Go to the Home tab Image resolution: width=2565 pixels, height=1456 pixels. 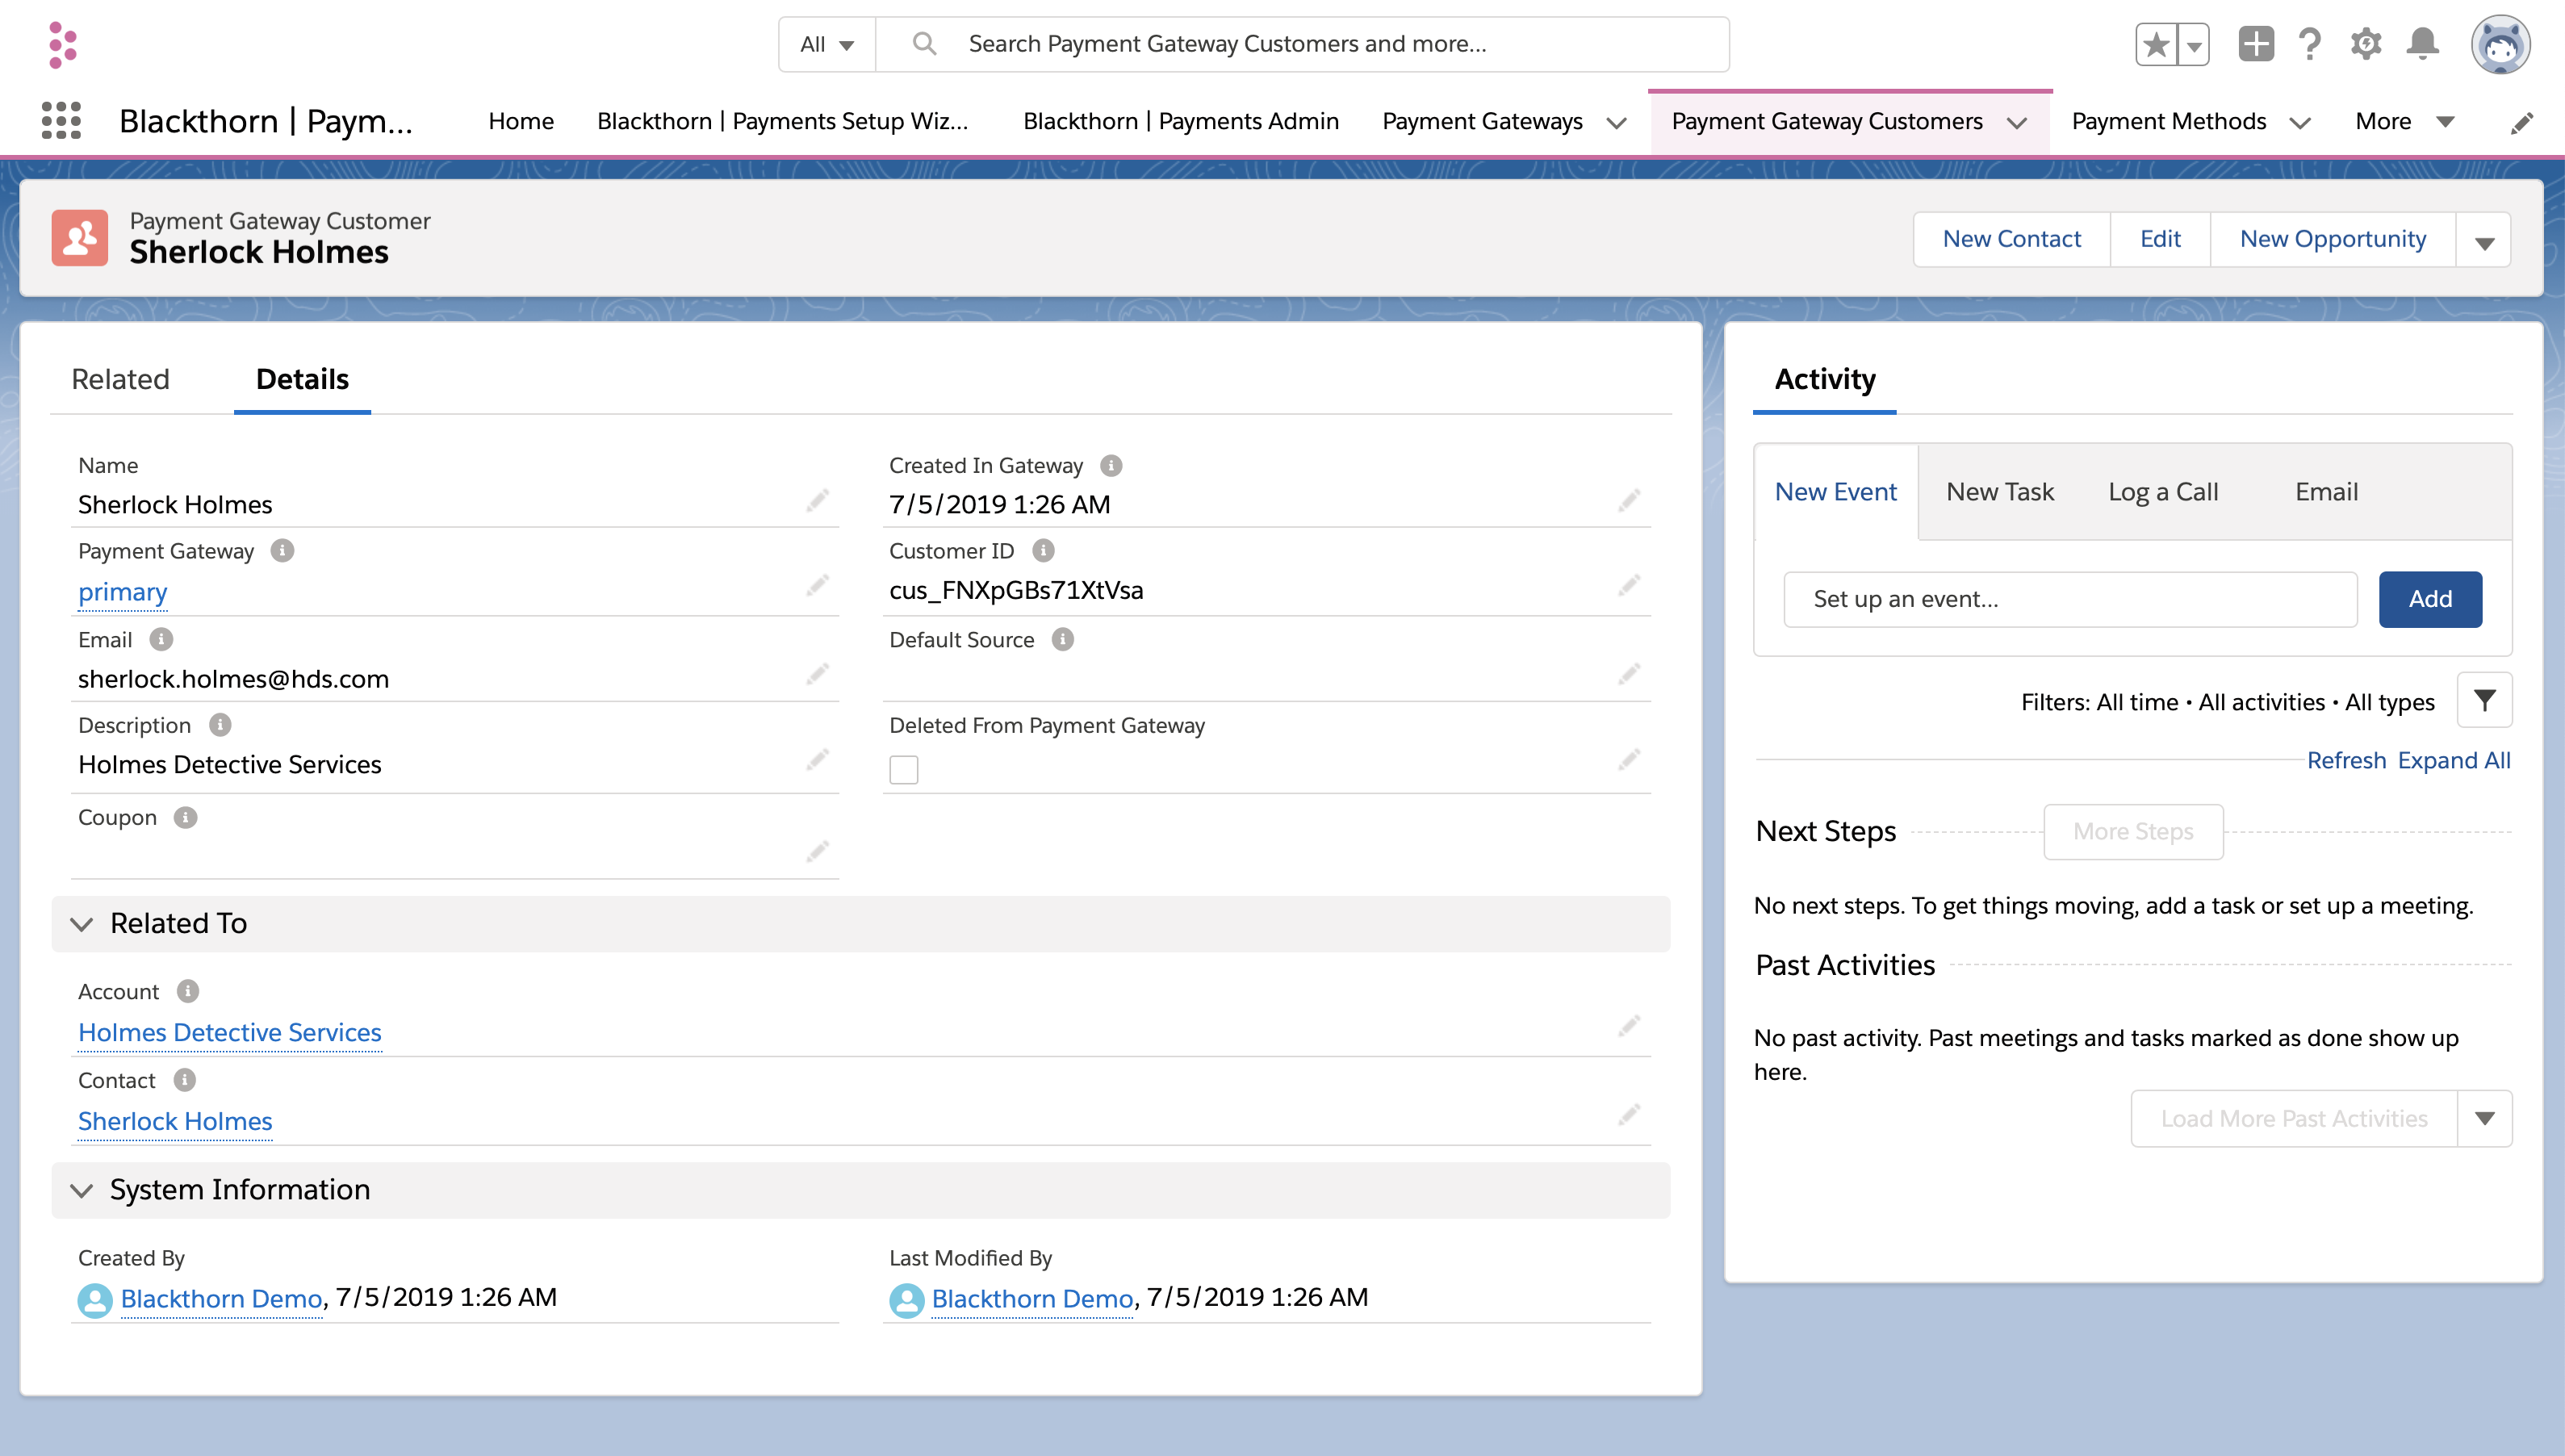coord(521,122)
